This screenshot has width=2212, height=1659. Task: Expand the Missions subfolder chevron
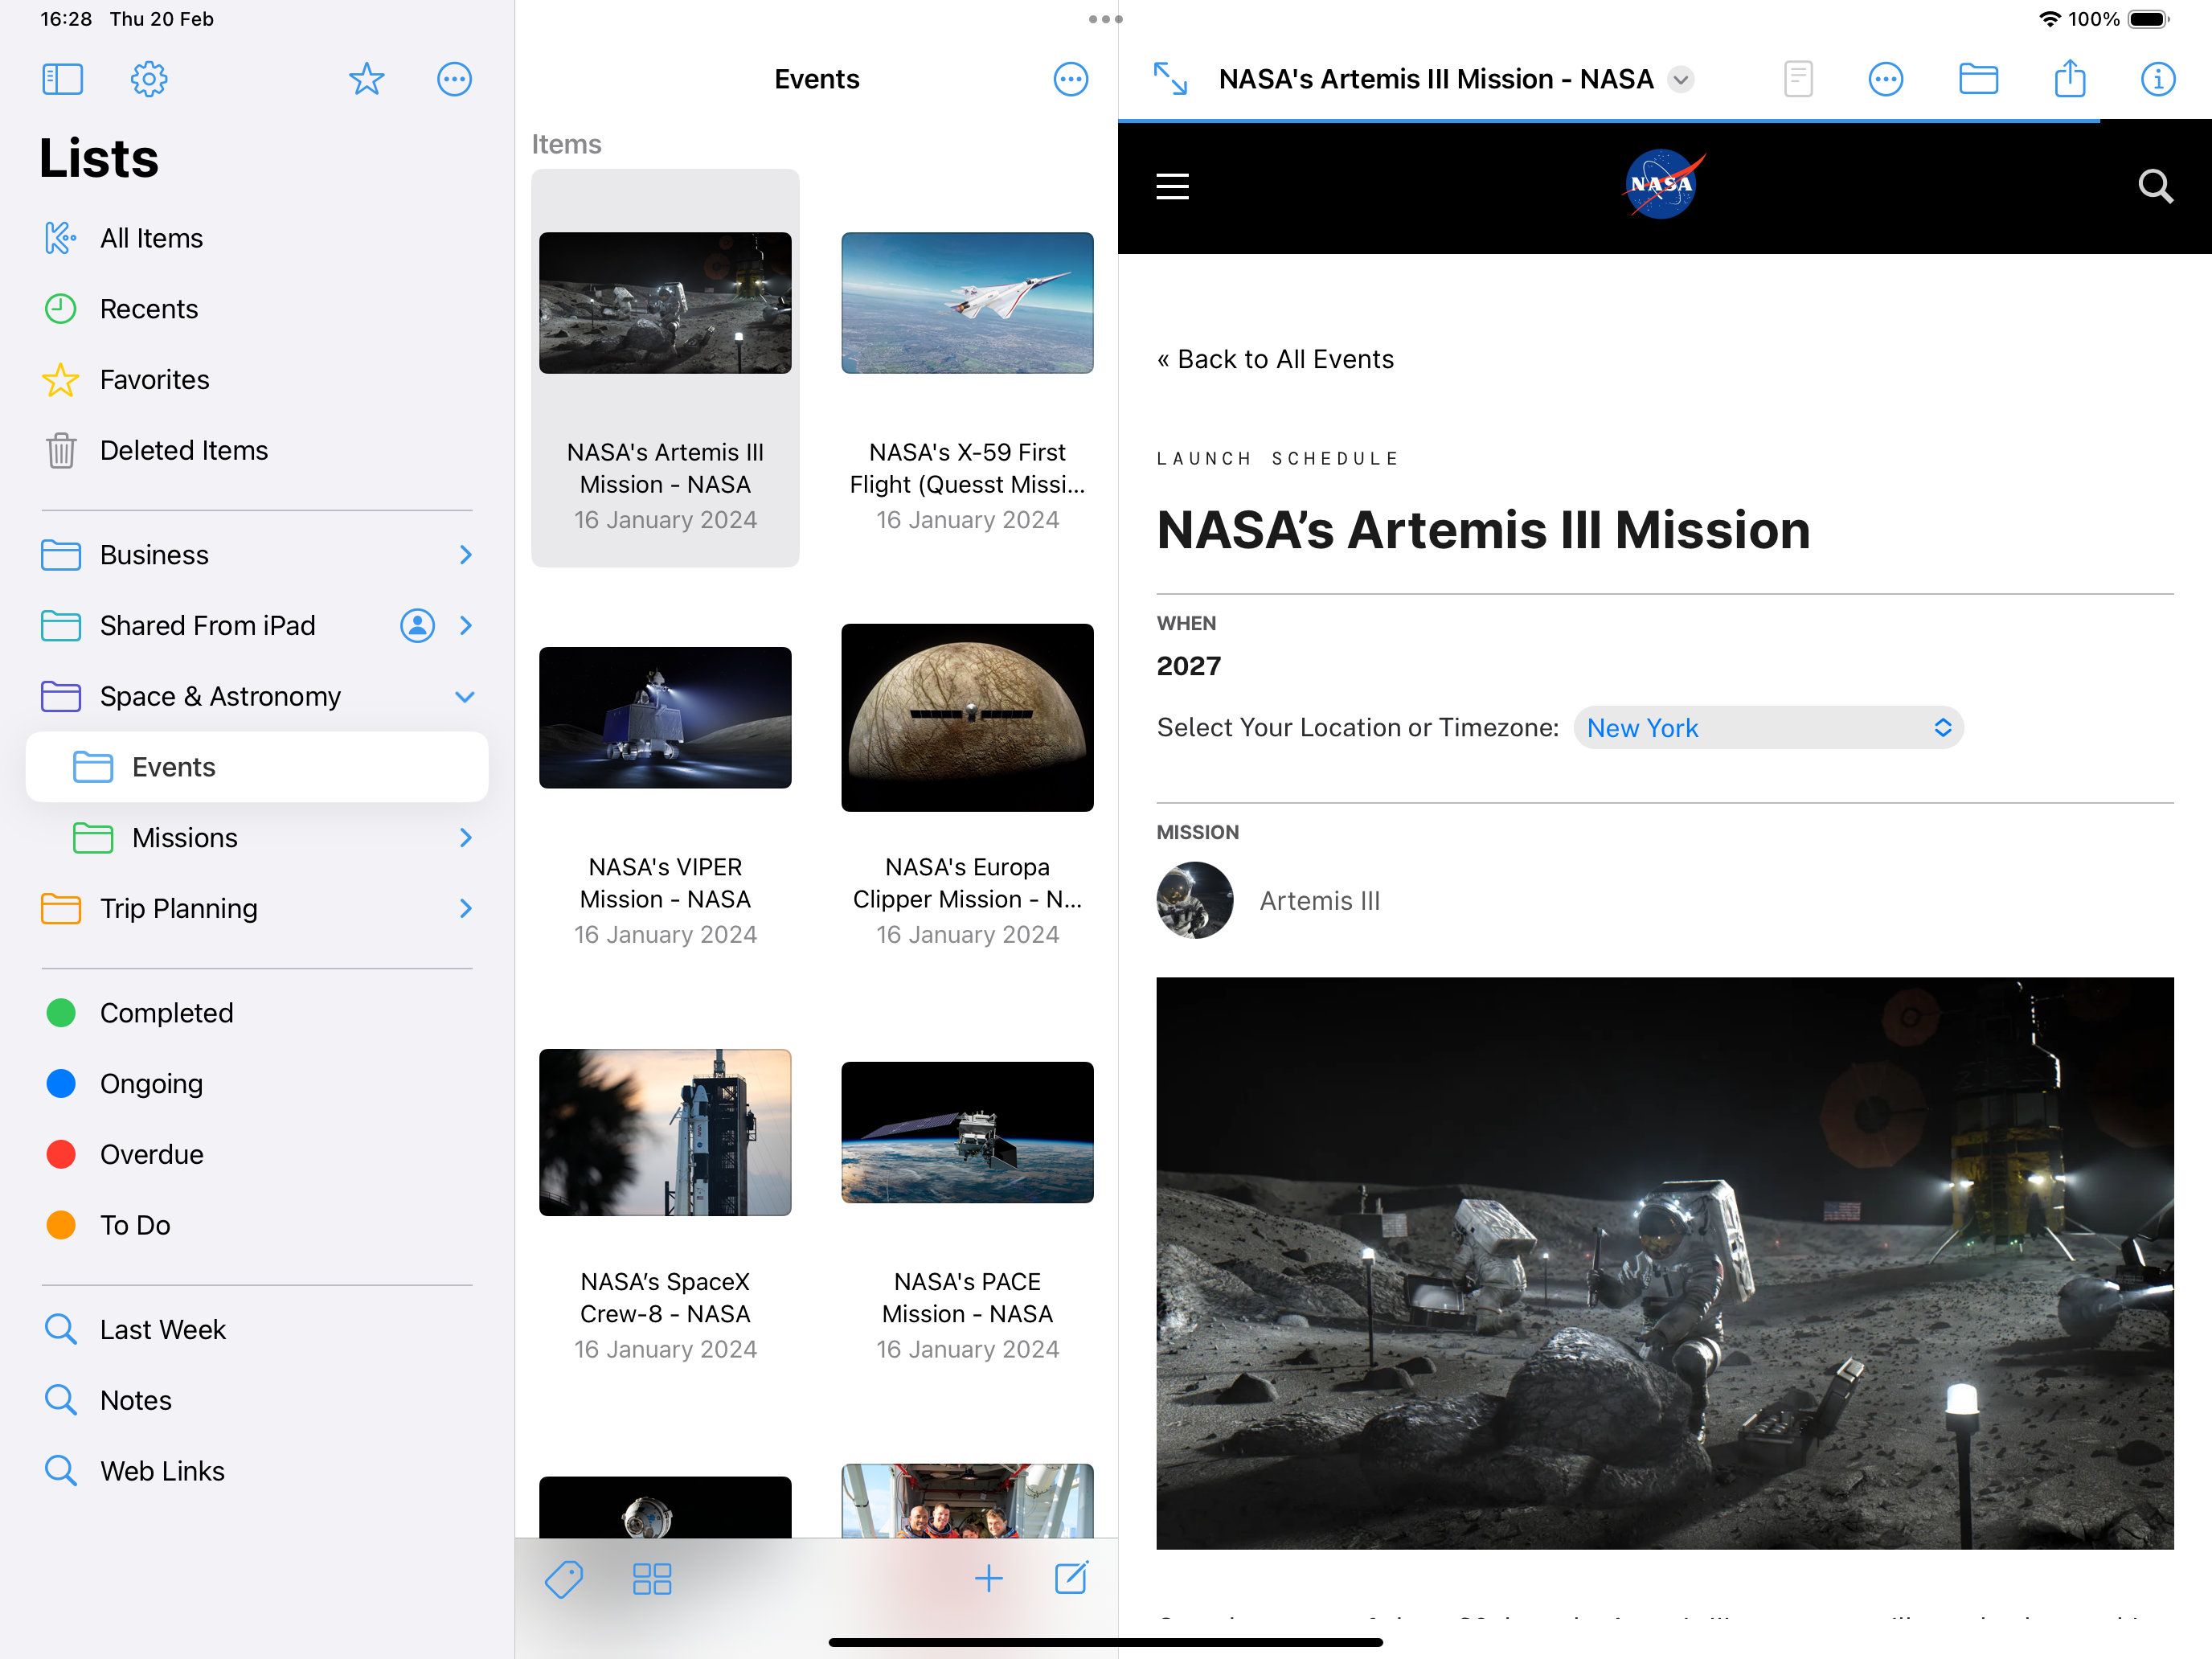pos(465,838)
